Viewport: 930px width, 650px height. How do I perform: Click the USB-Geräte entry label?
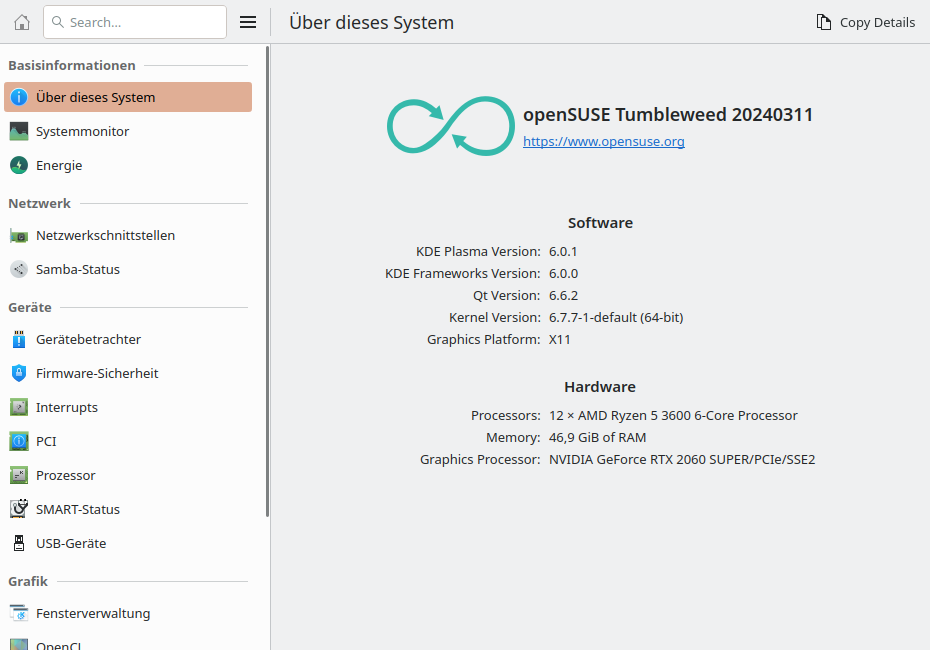tap(71, 543)
